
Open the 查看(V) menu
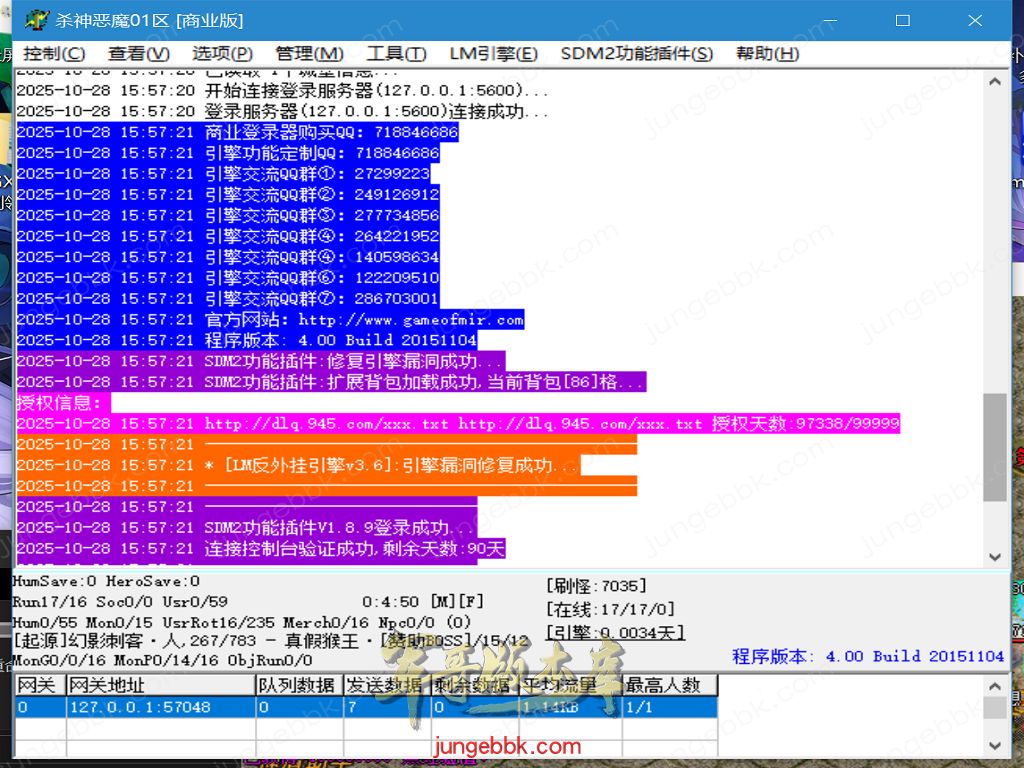pyautogui.click(x=139, y=54)
